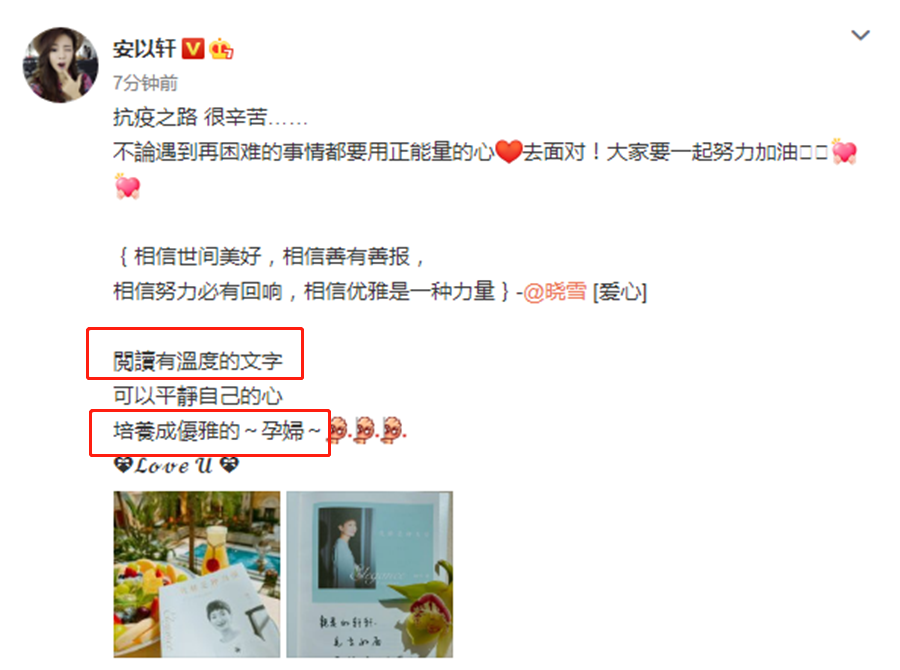Viewport: 900px width, 670px height.
Task: Open 安以轩's profile avatar photo
Action: [60, 65]
